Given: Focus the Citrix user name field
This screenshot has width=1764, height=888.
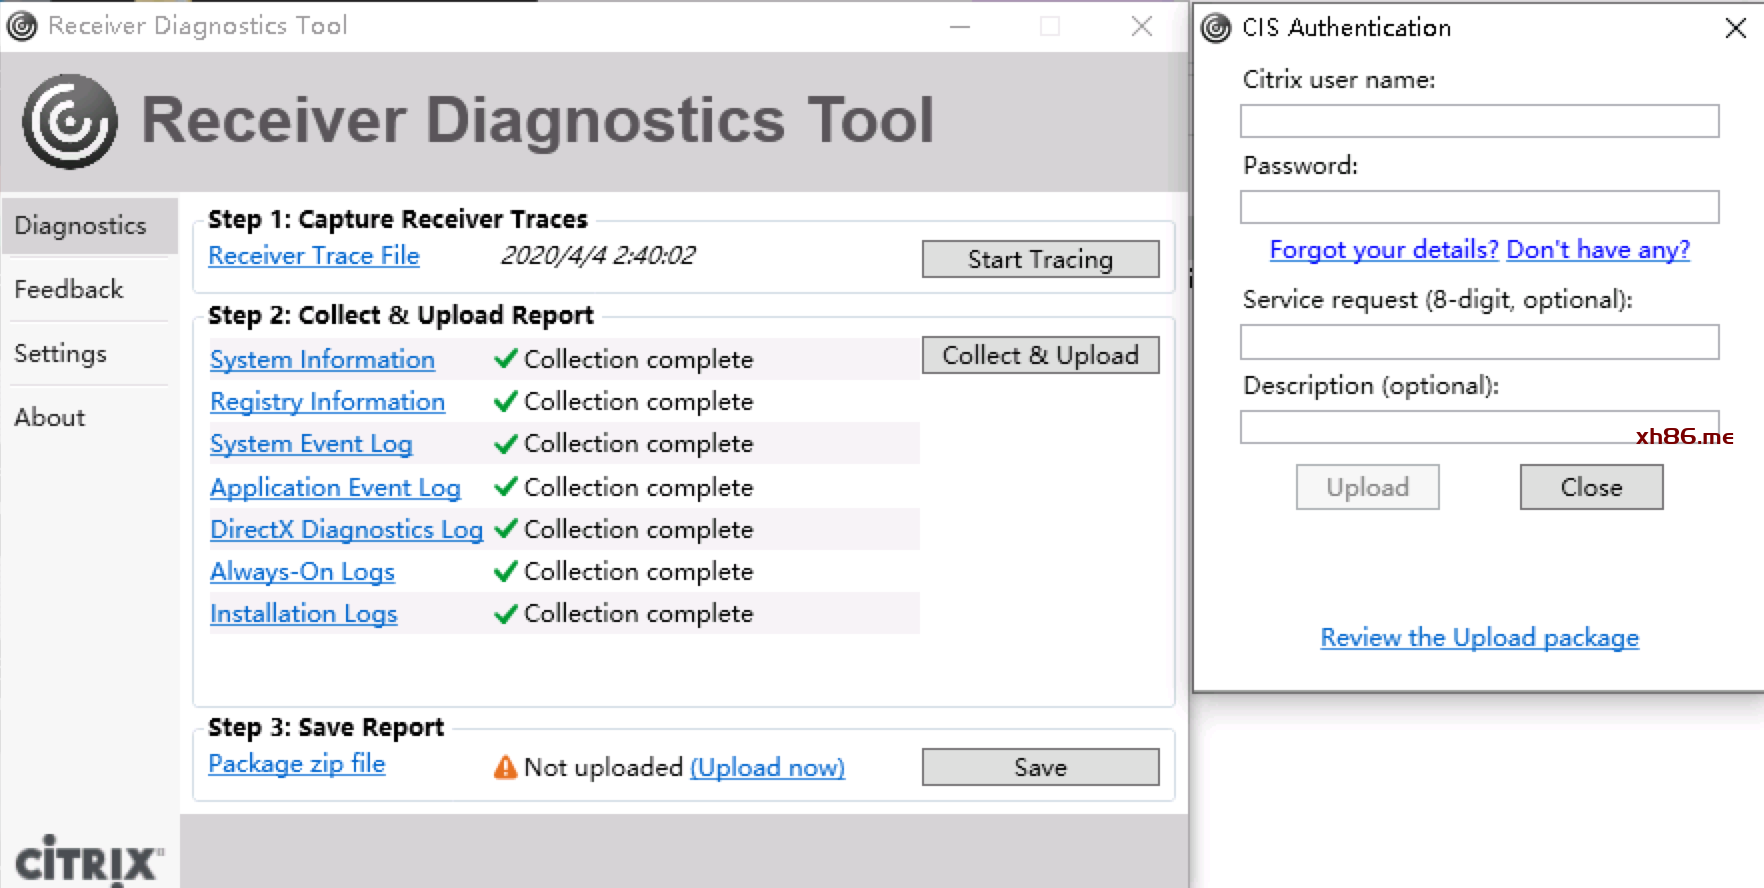Looking at the screenshot, I should (x=1479, y=121).
